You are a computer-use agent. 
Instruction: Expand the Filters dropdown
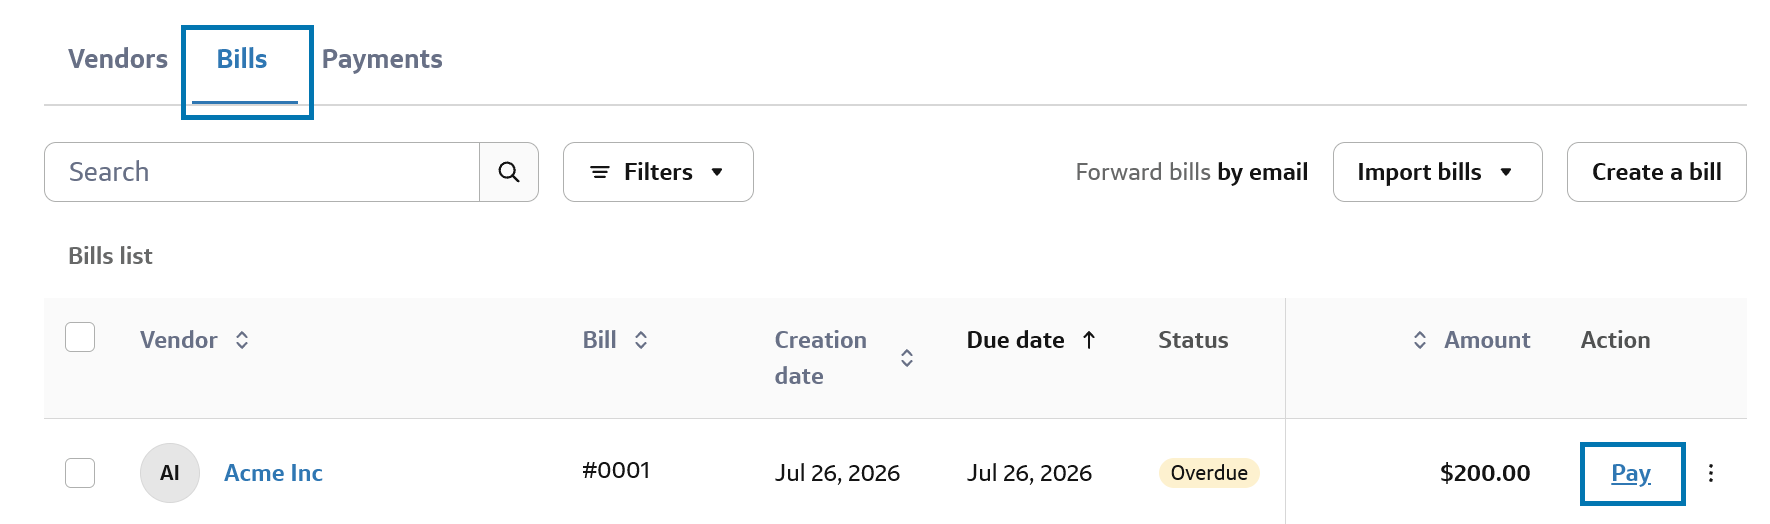[x=658, y=172]
